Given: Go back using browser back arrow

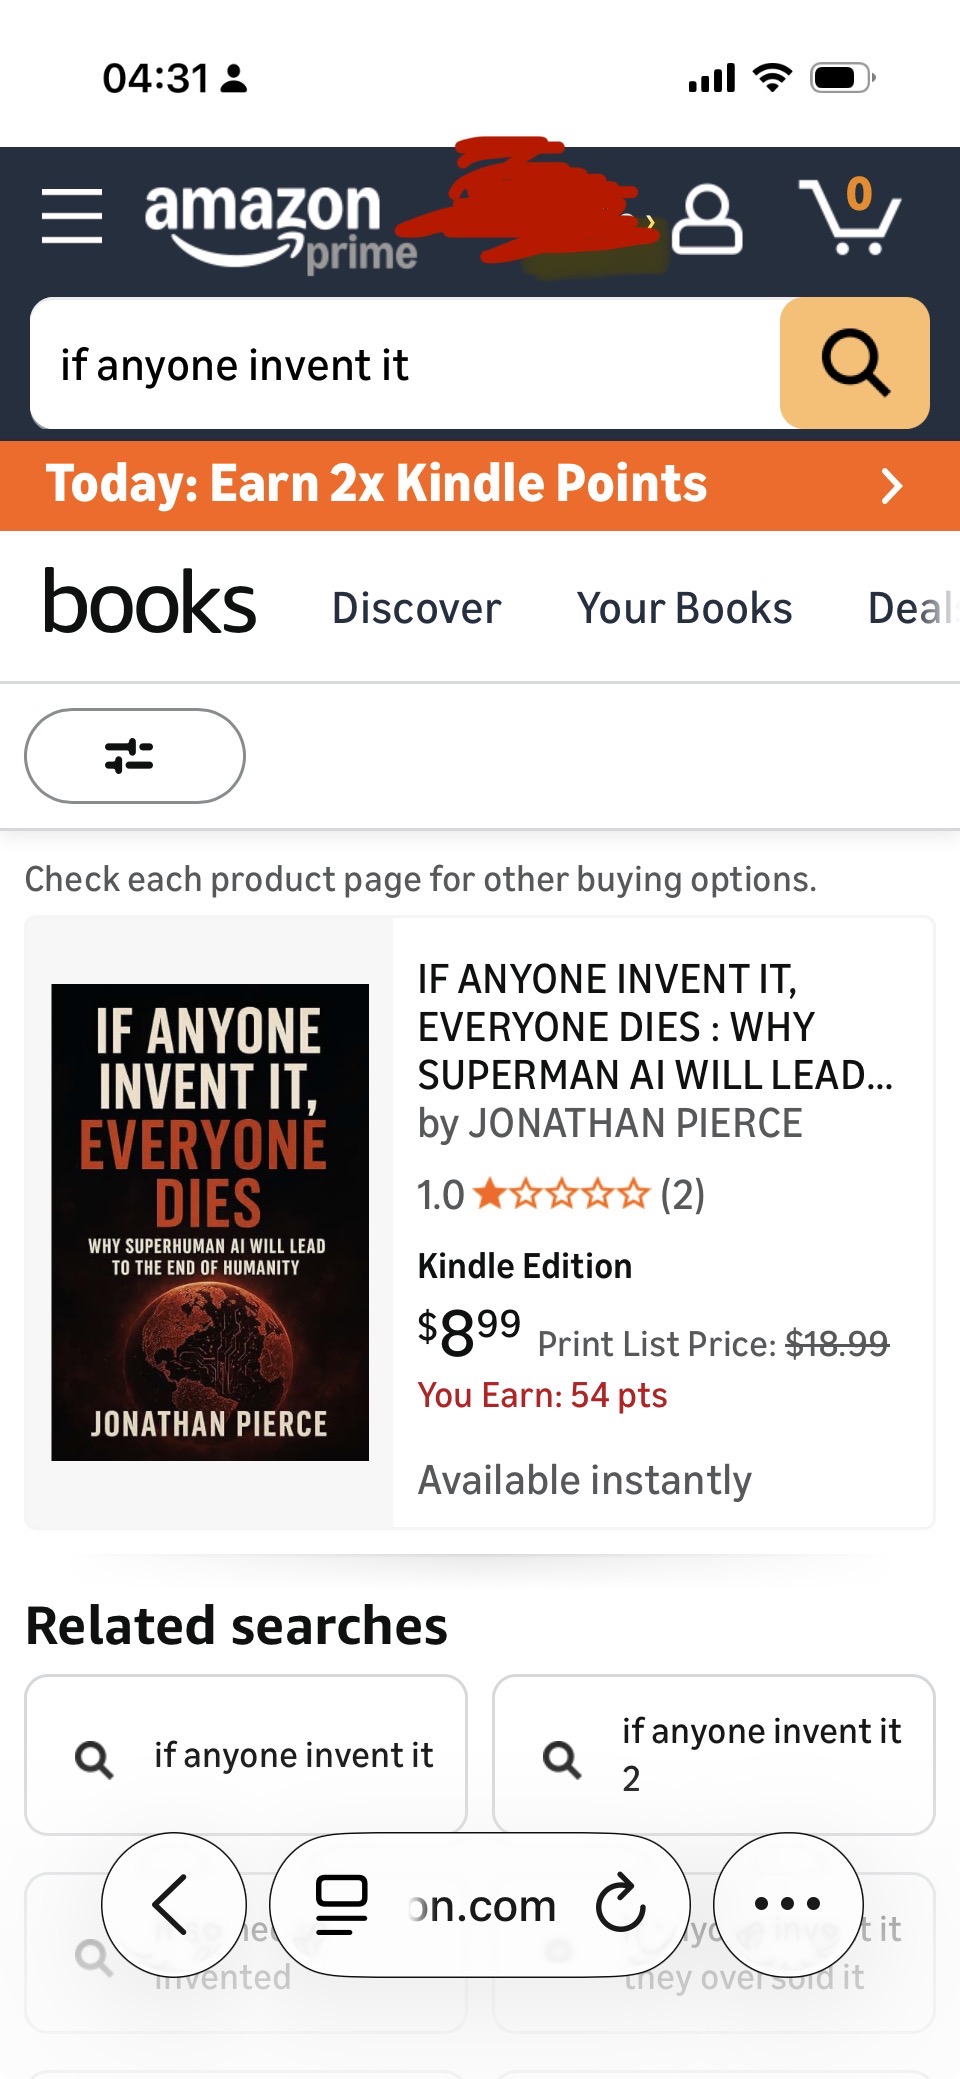Looking at the screenshot, I should pyautogui.click(x=174, y=1904).
